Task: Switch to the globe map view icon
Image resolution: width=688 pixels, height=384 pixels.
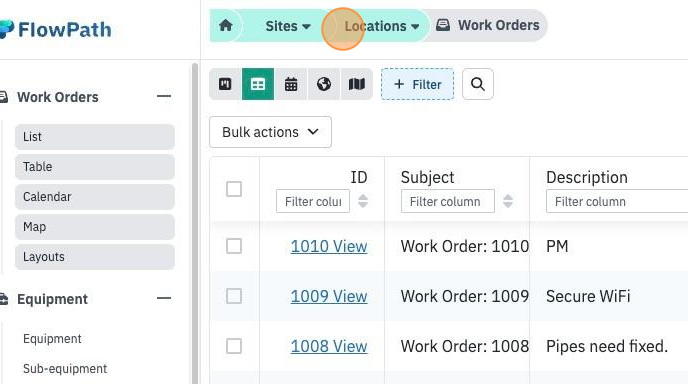Action: [324, 84]
